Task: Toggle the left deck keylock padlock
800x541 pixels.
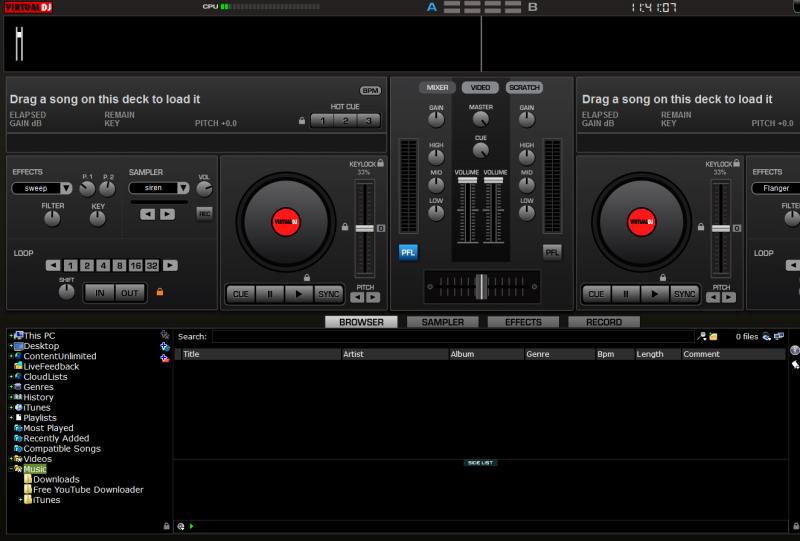Action: point(380,163)
